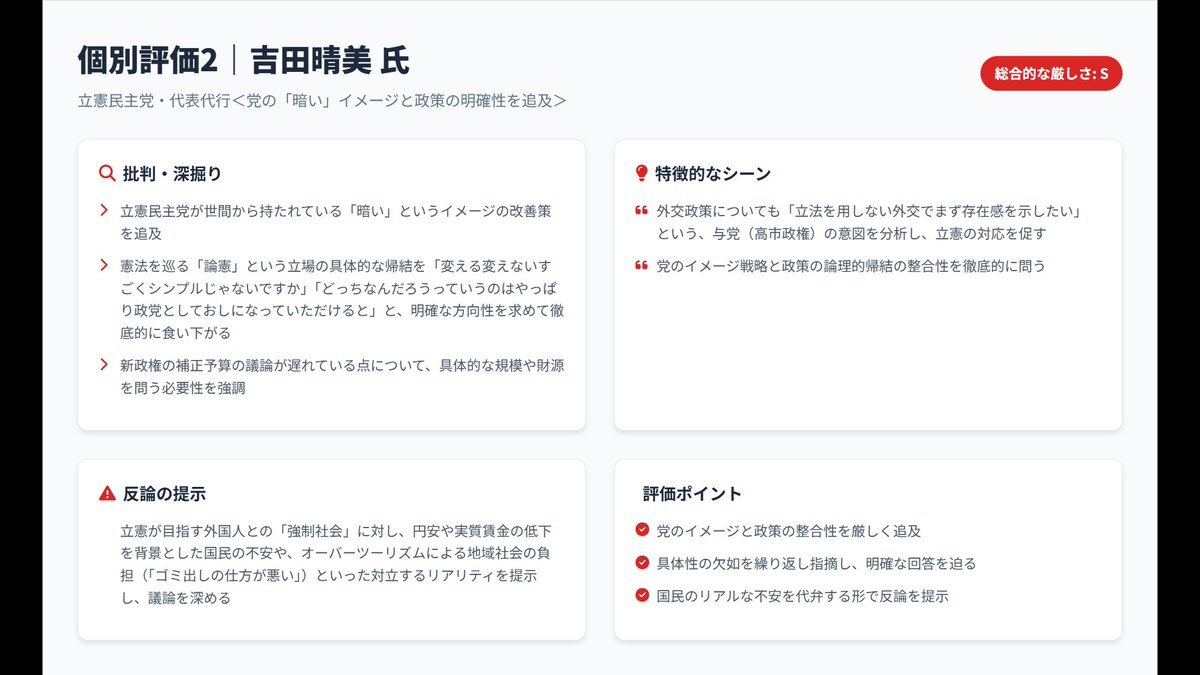Image resolution: width=1200 pixels, height=675 pixels.
Task: Click the red 総合的な厳しさ: S badge
Action: point(1051,74)
